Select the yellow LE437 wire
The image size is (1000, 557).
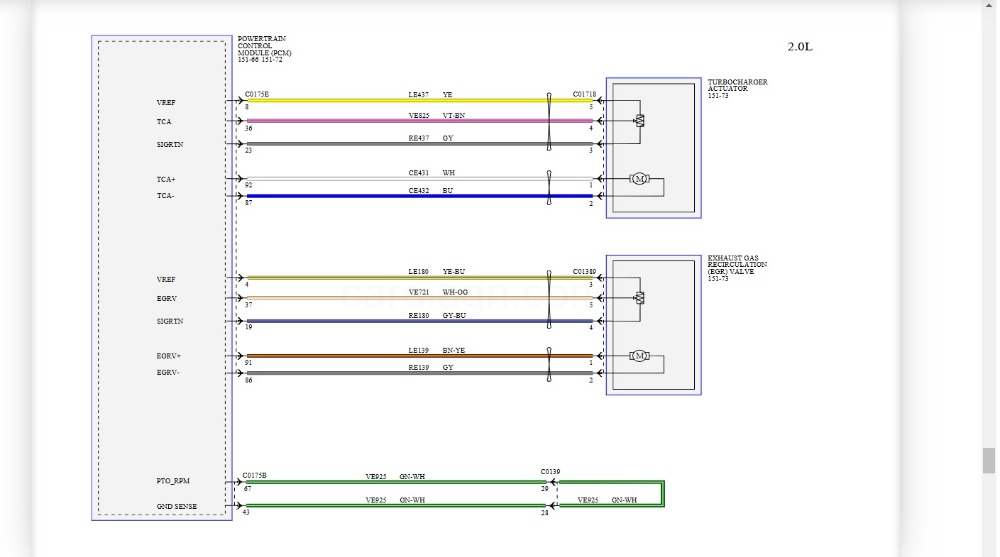pyautogui.click(x=400, y=100)
